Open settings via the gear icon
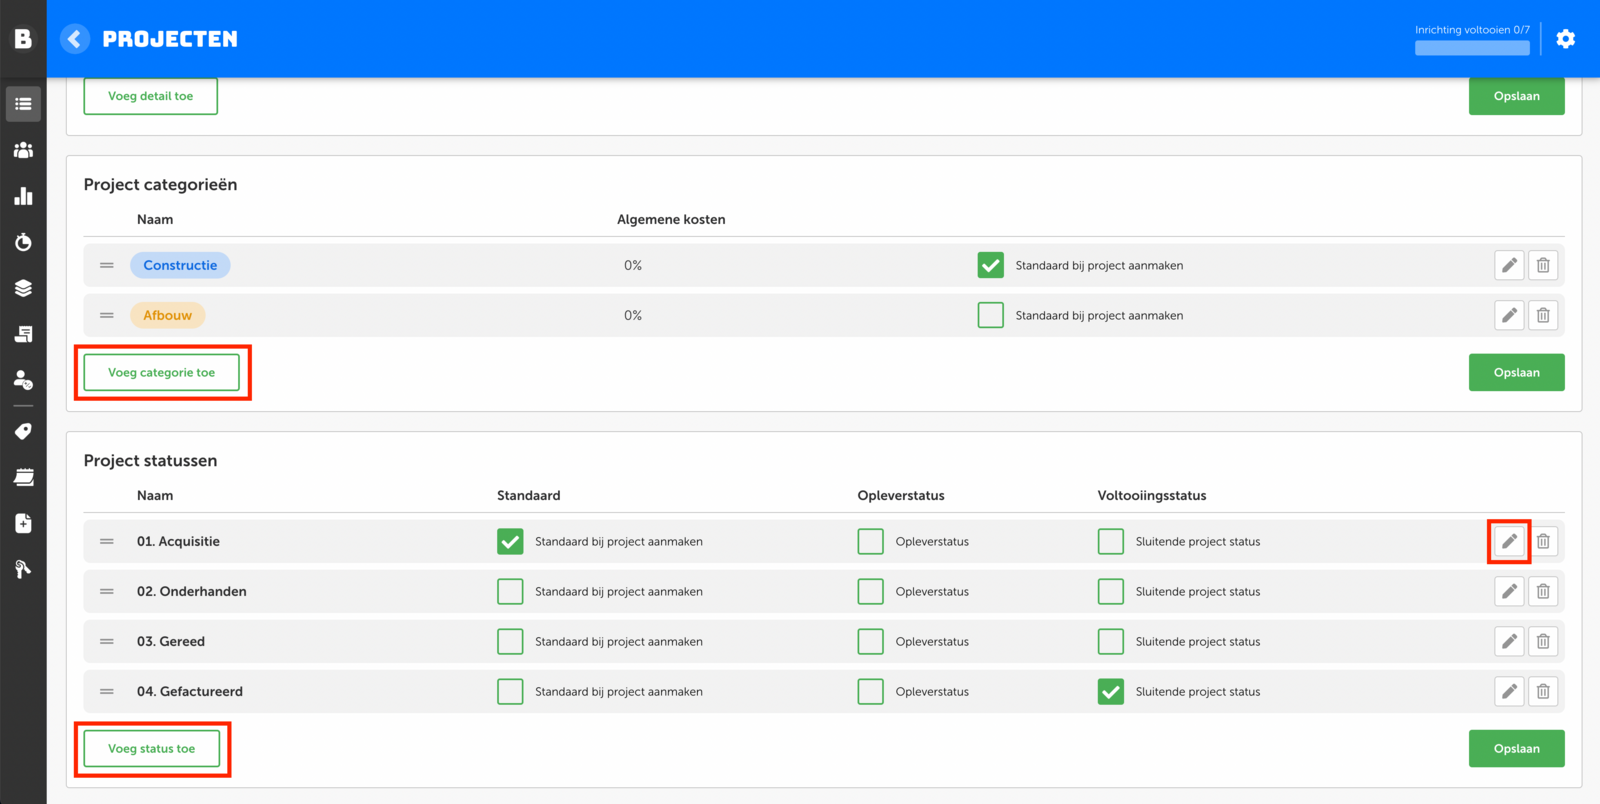1600x804 pixels. click(x=1565, y=39)
